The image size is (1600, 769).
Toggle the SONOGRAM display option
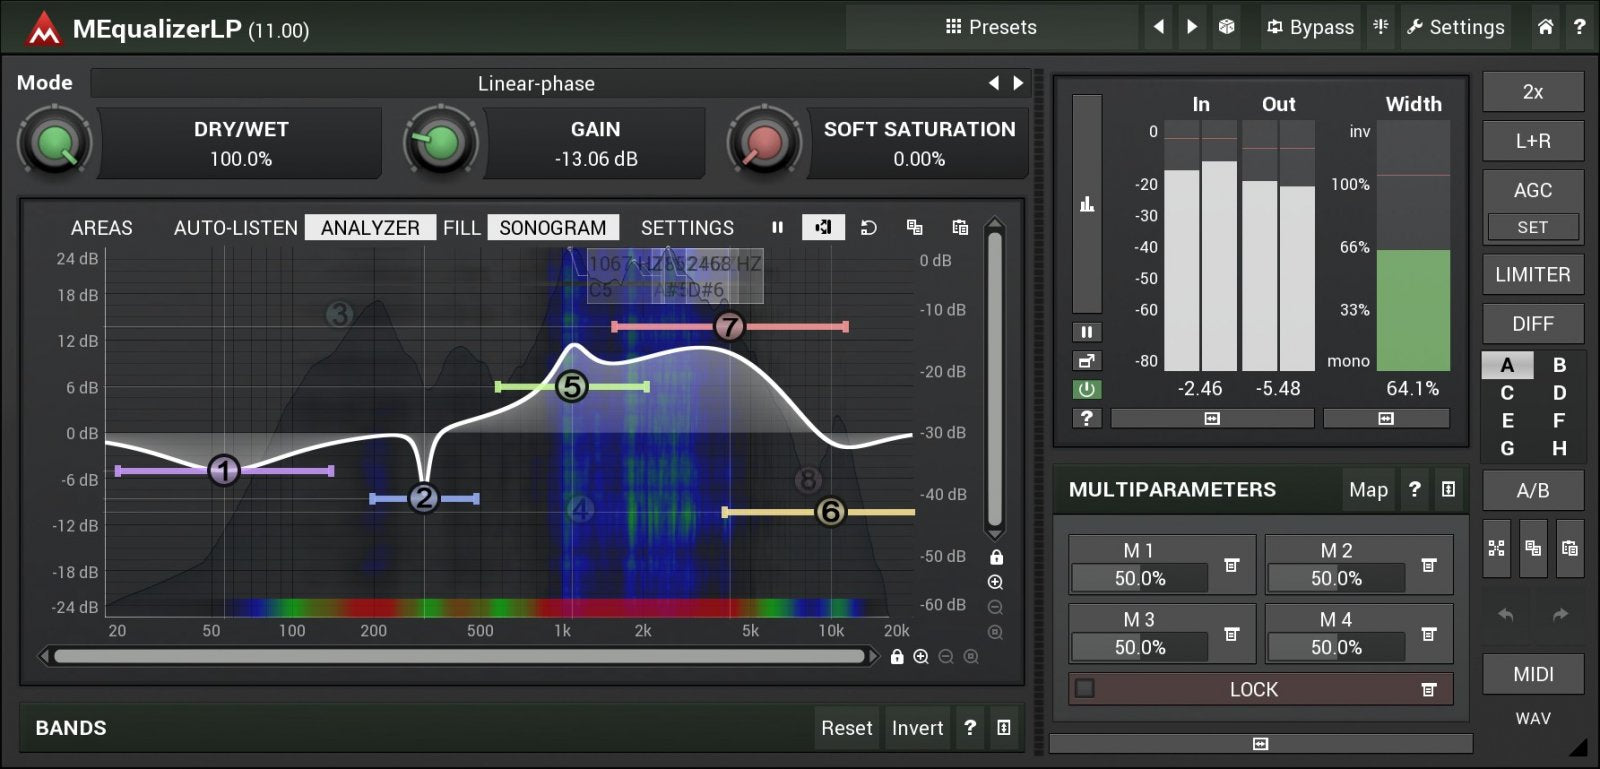point(552,228)
